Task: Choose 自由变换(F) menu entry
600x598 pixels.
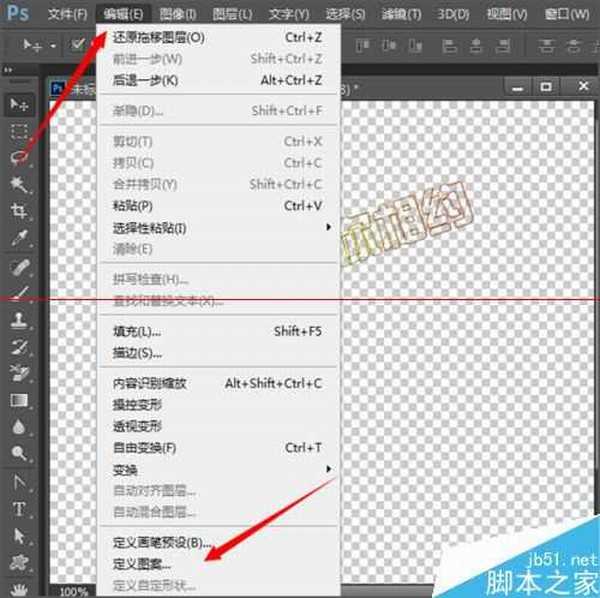Action: pyautogui.click(x=218, y=448)
